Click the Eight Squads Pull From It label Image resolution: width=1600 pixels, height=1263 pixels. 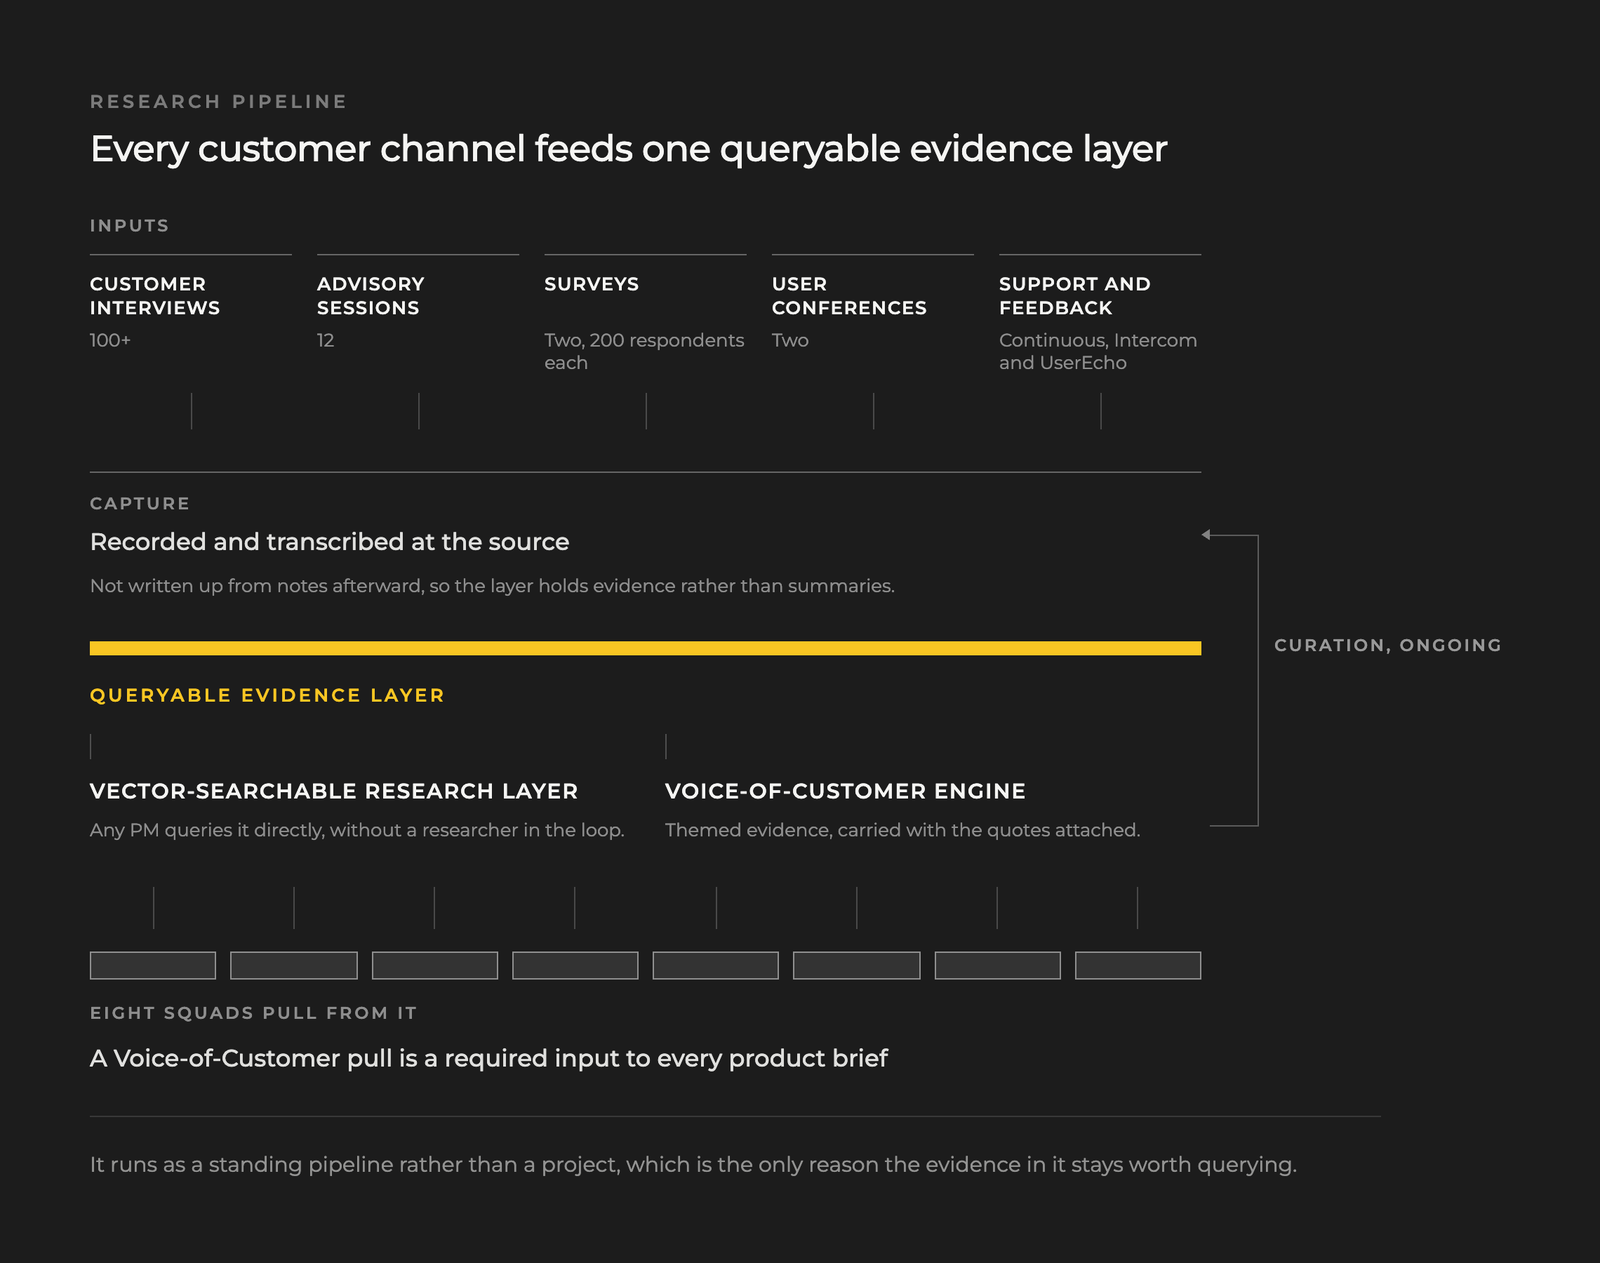(254, 1013)
